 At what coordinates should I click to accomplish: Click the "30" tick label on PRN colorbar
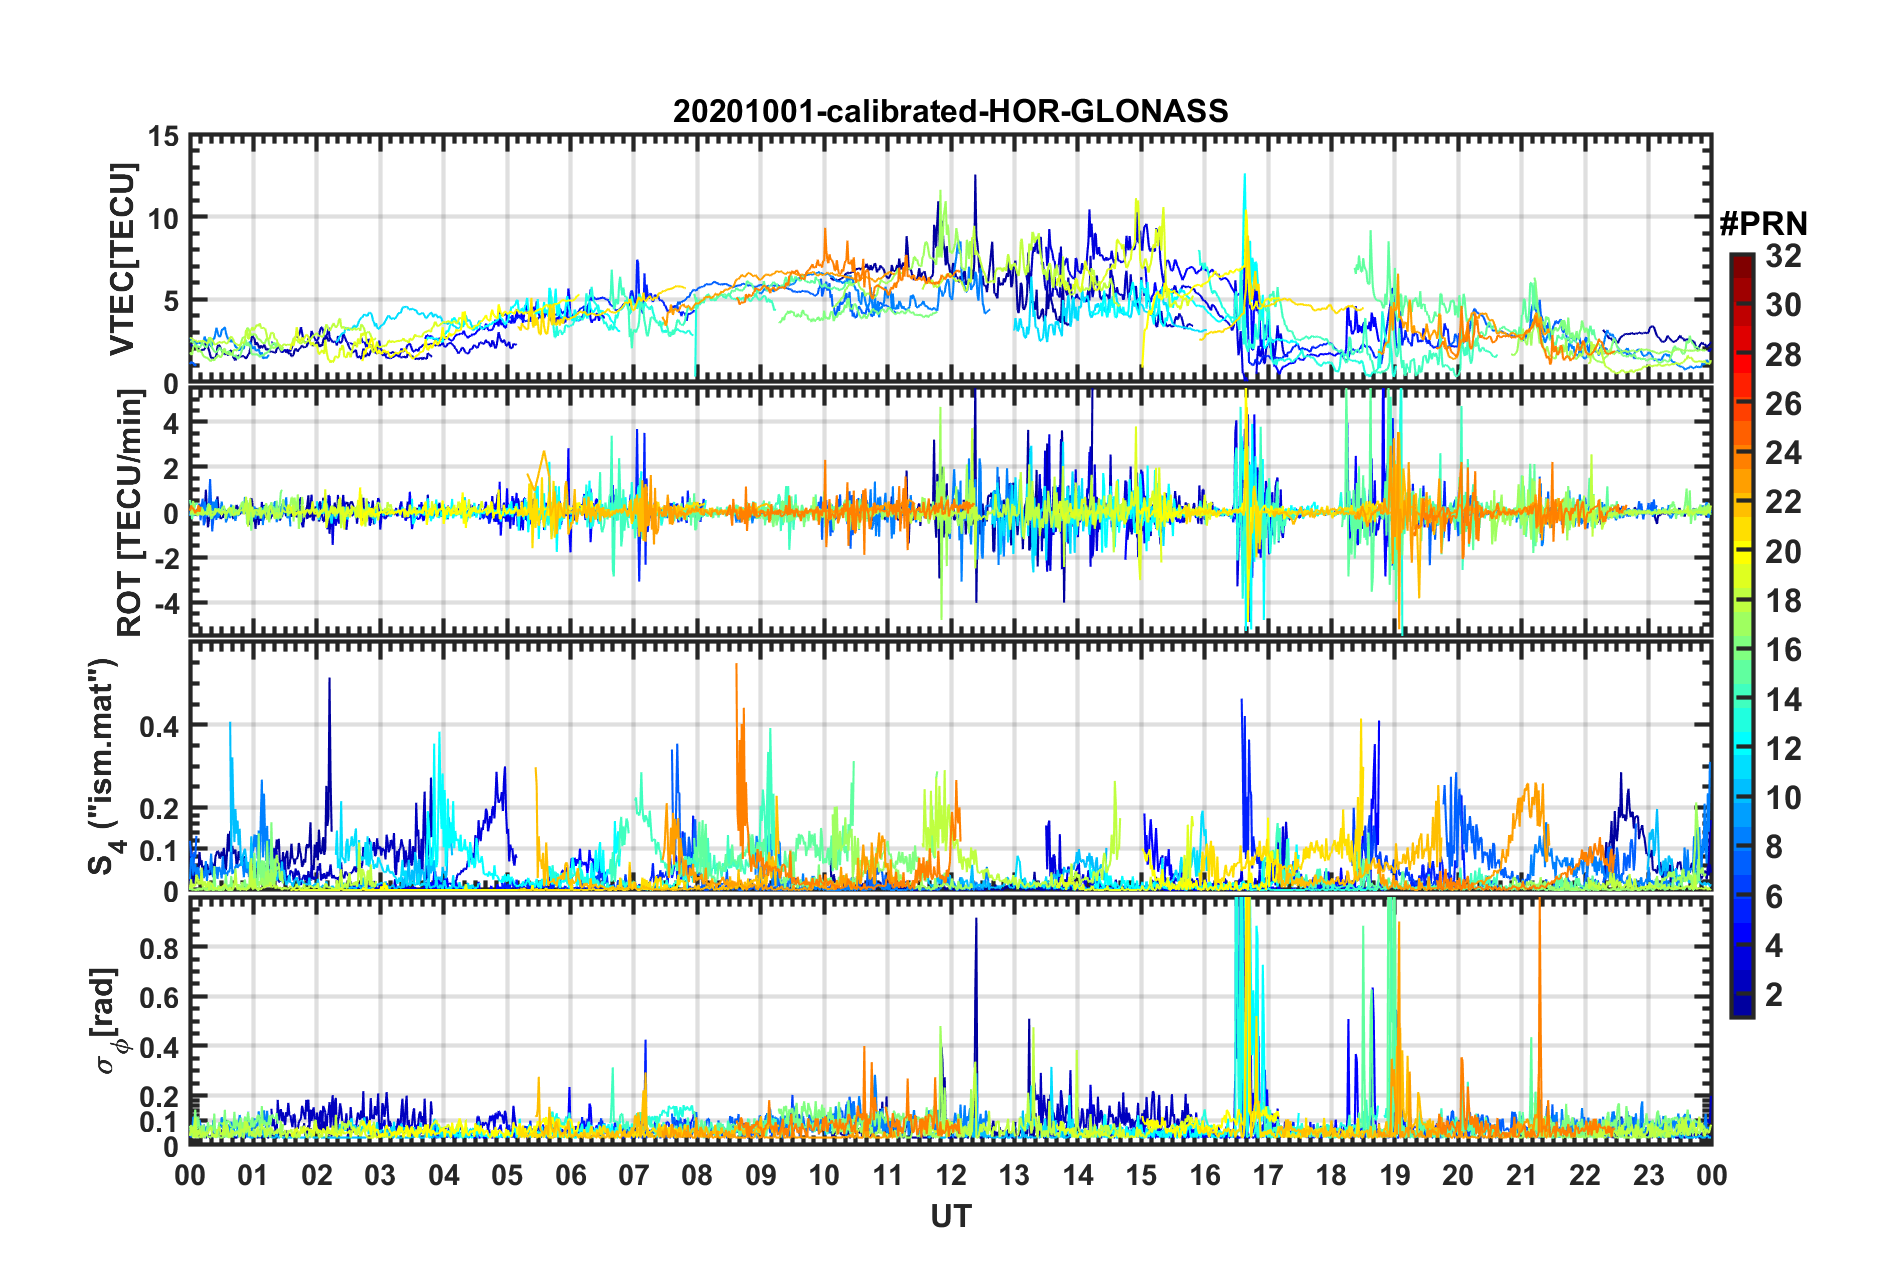pos(1783,305)
